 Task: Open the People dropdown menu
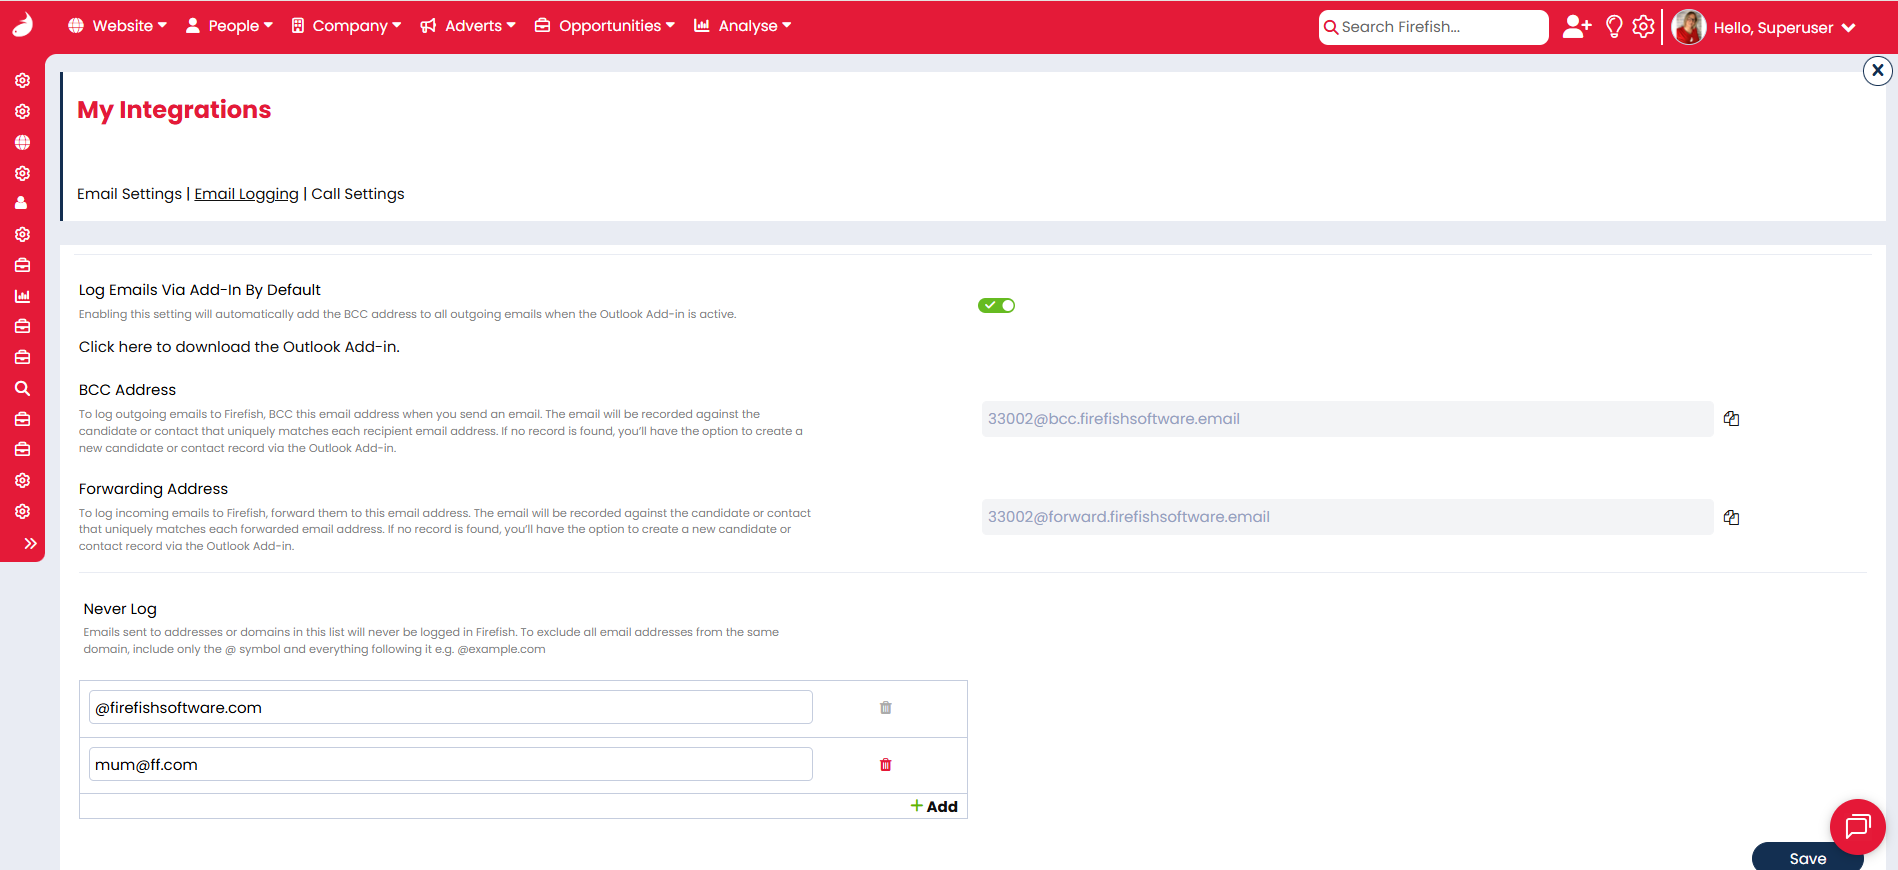(229, 26)
